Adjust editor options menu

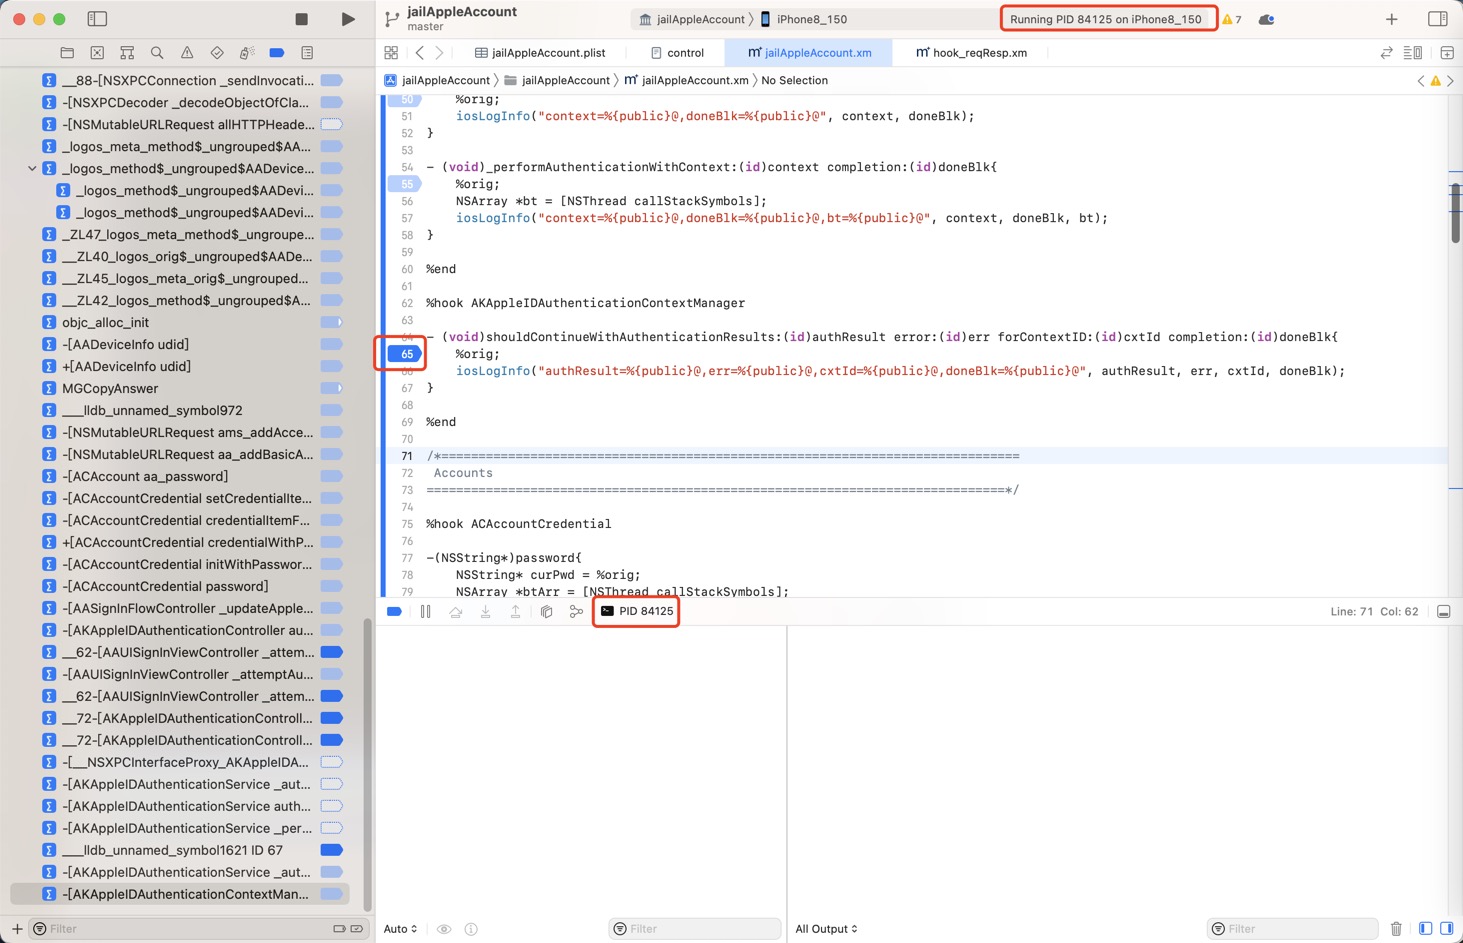point(1413,53)
